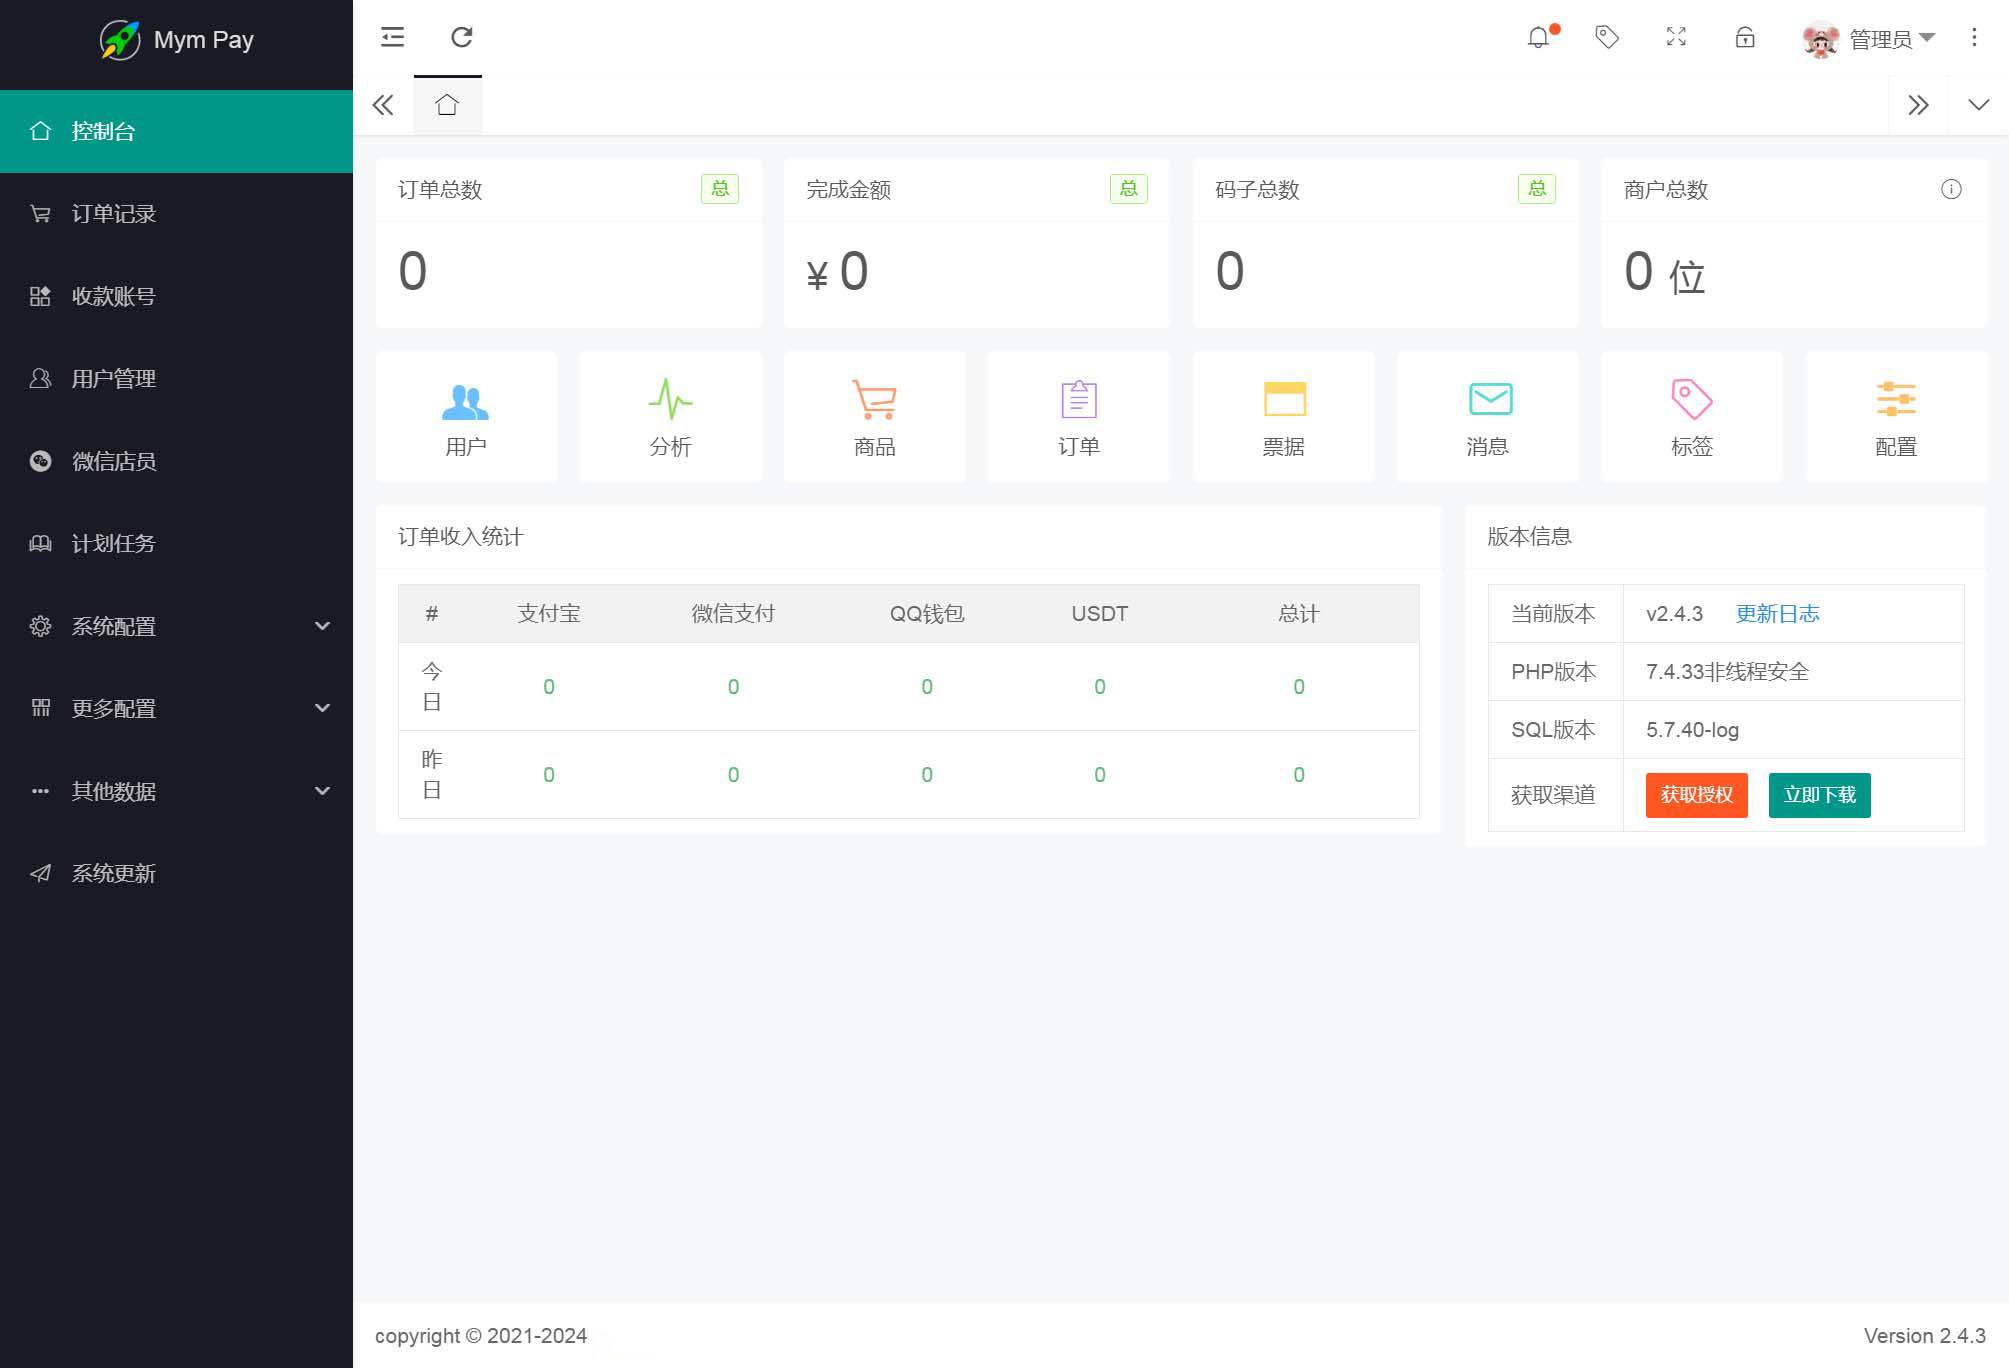Enter fullscreen using the expand icon
Image resolution: width=2009 pixels, height=1368 pixels.
click(1676, 38)
